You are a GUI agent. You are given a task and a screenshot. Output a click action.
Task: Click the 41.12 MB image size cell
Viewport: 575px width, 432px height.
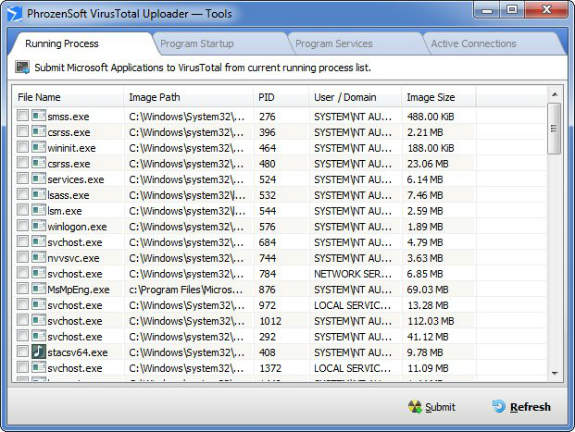[x=428, y=337]
